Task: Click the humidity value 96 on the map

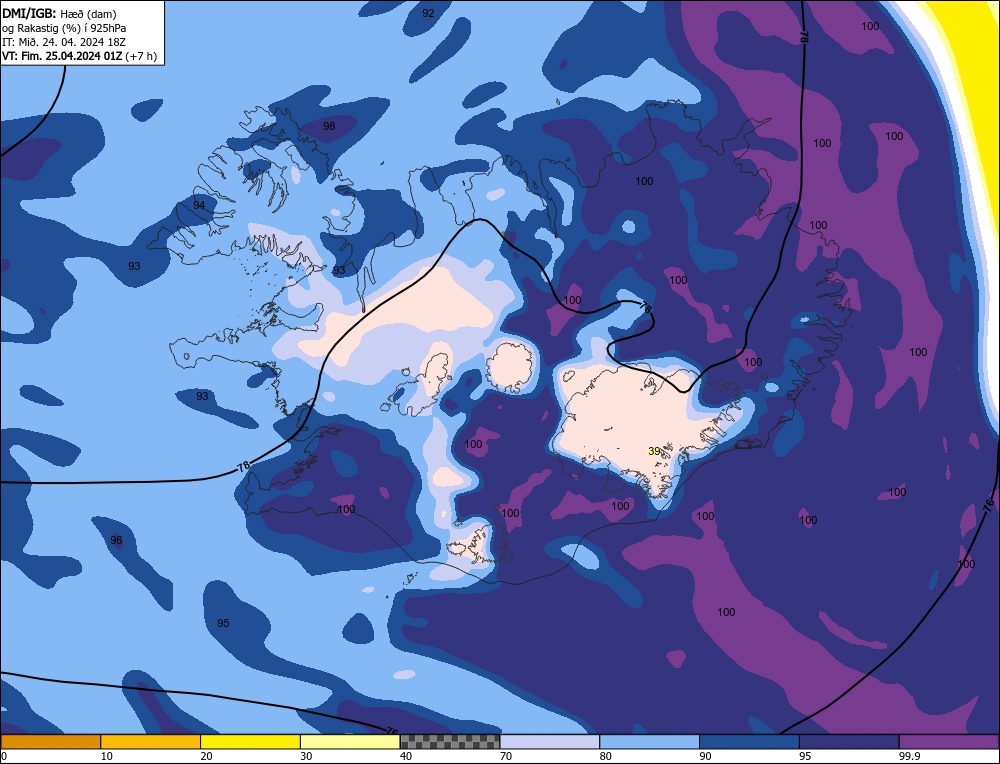Action: coord(115,540)
